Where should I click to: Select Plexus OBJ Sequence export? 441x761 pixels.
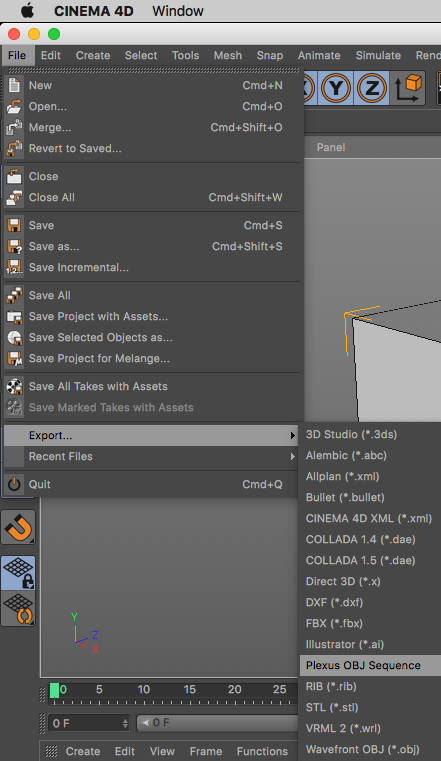coord(370,665)
